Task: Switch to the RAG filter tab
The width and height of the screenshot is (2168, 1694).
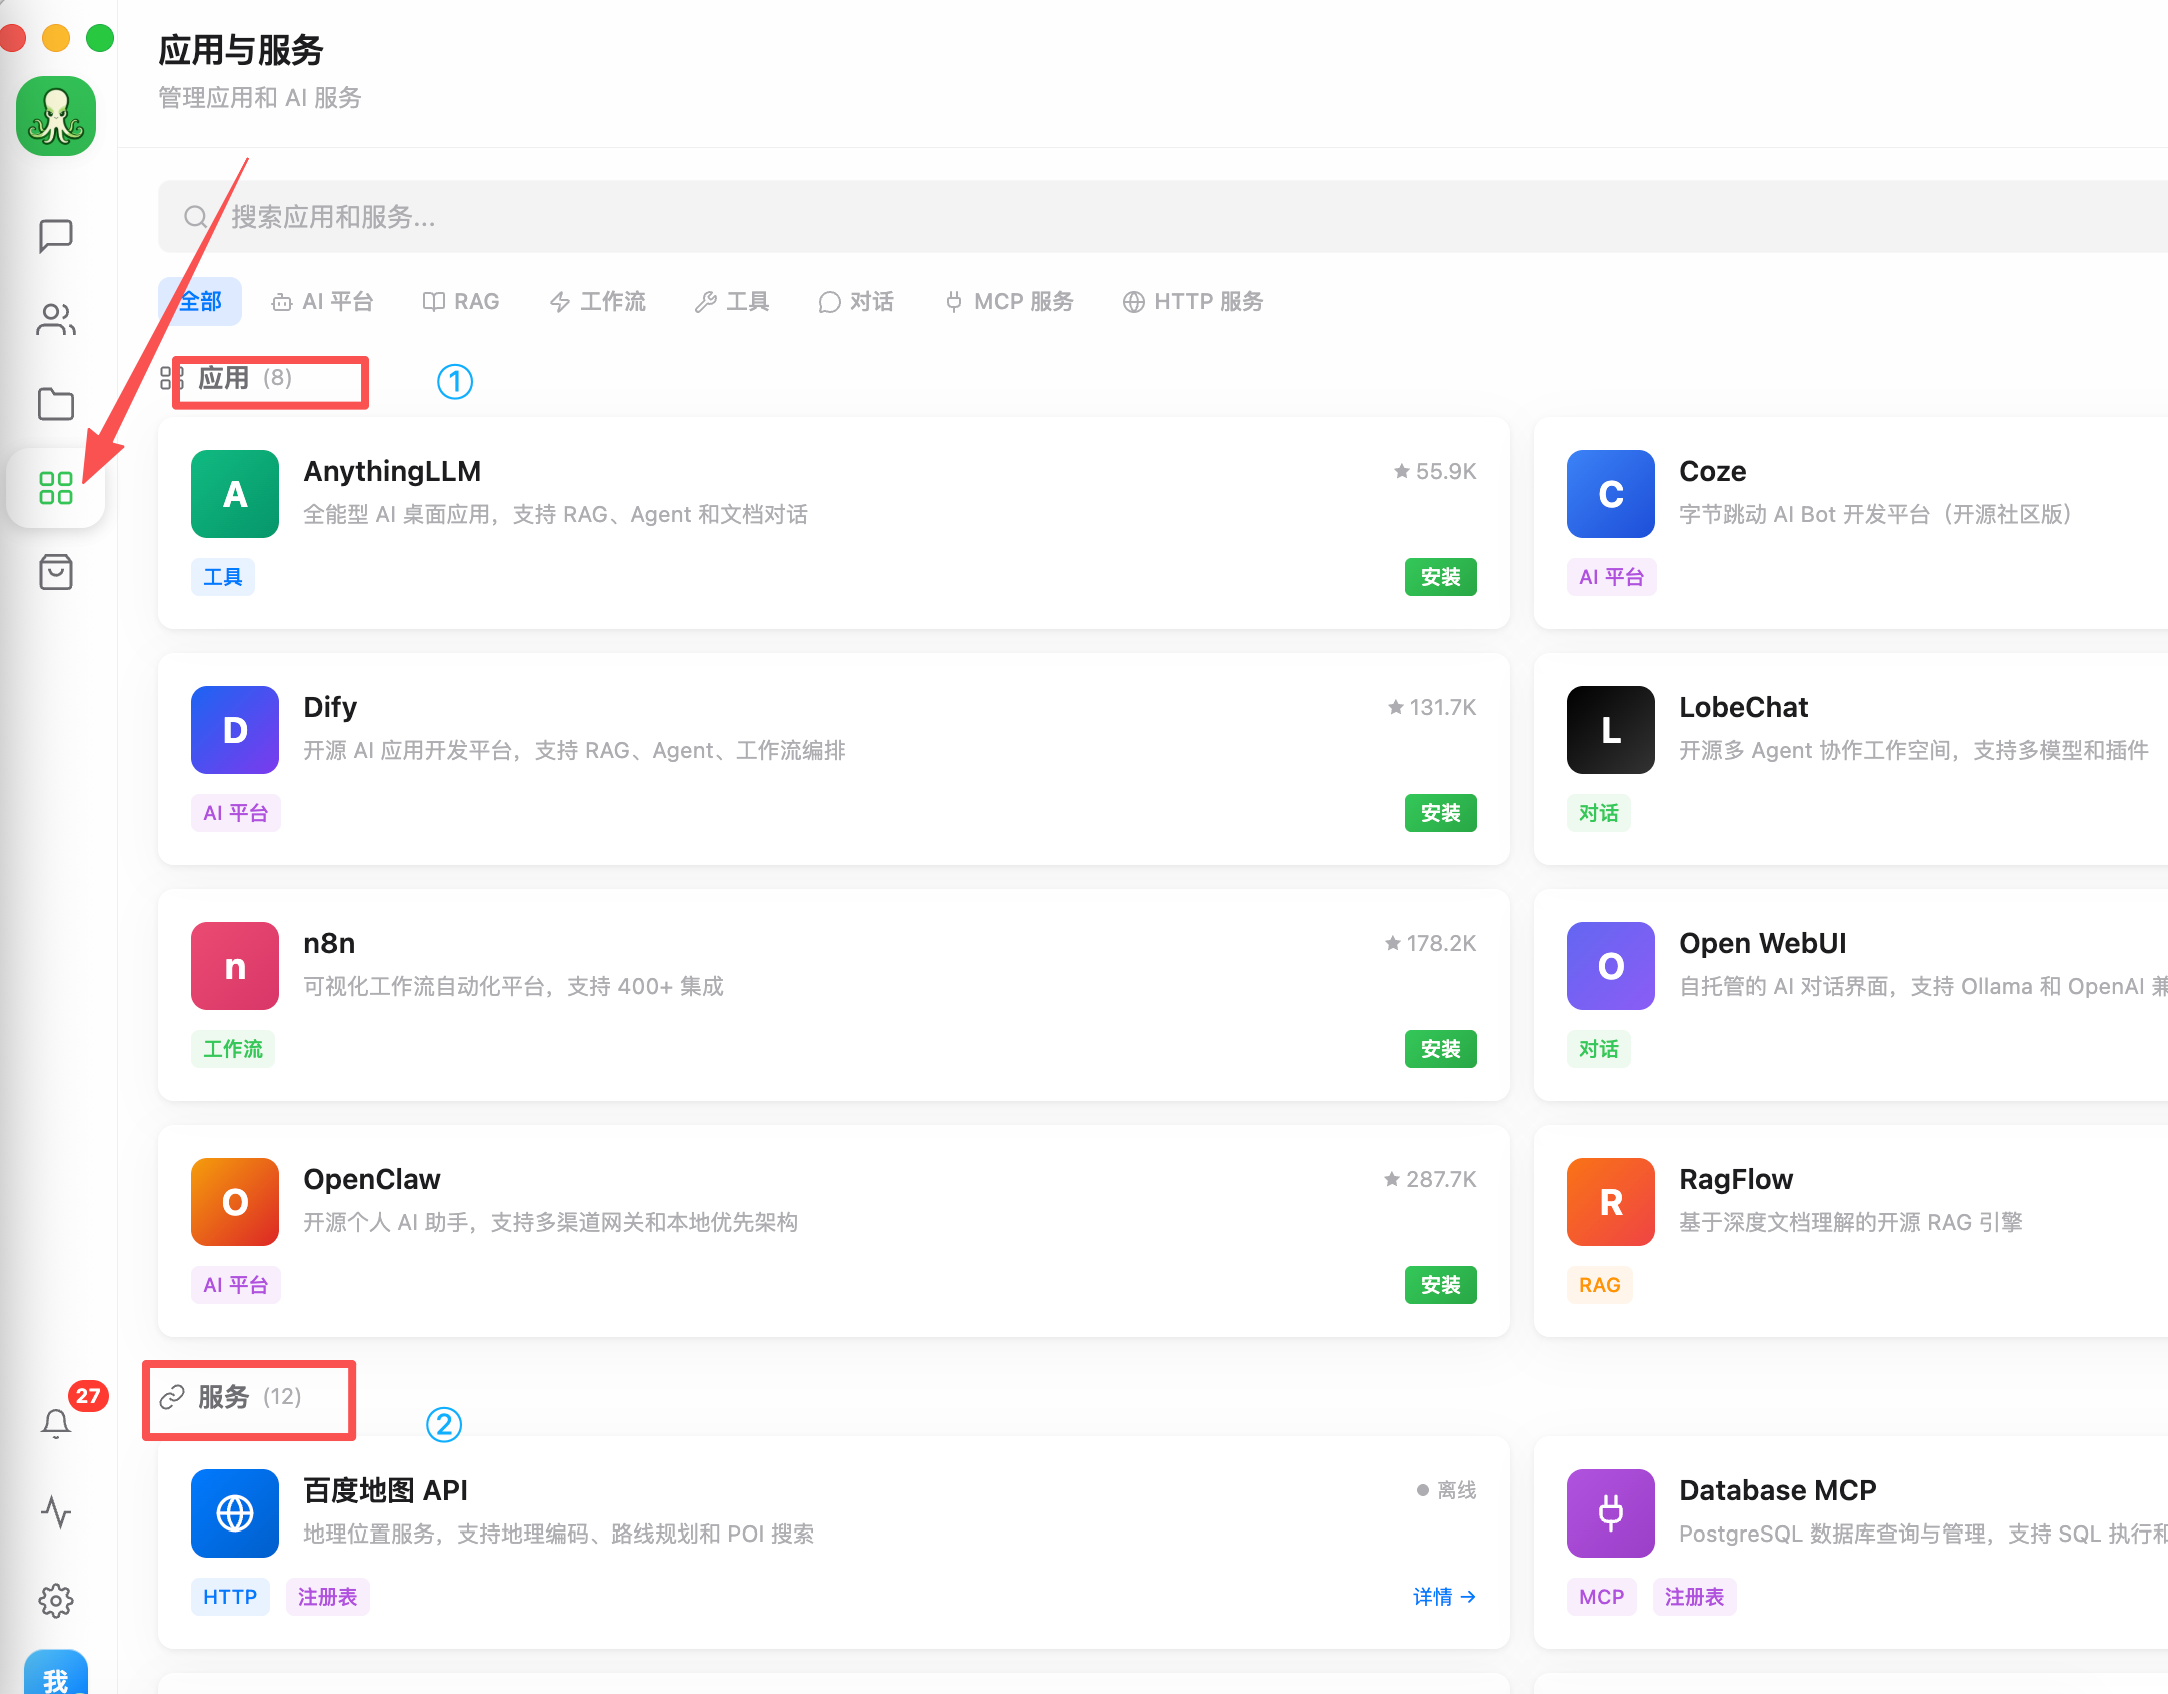Action: click(x=461, y=301)
